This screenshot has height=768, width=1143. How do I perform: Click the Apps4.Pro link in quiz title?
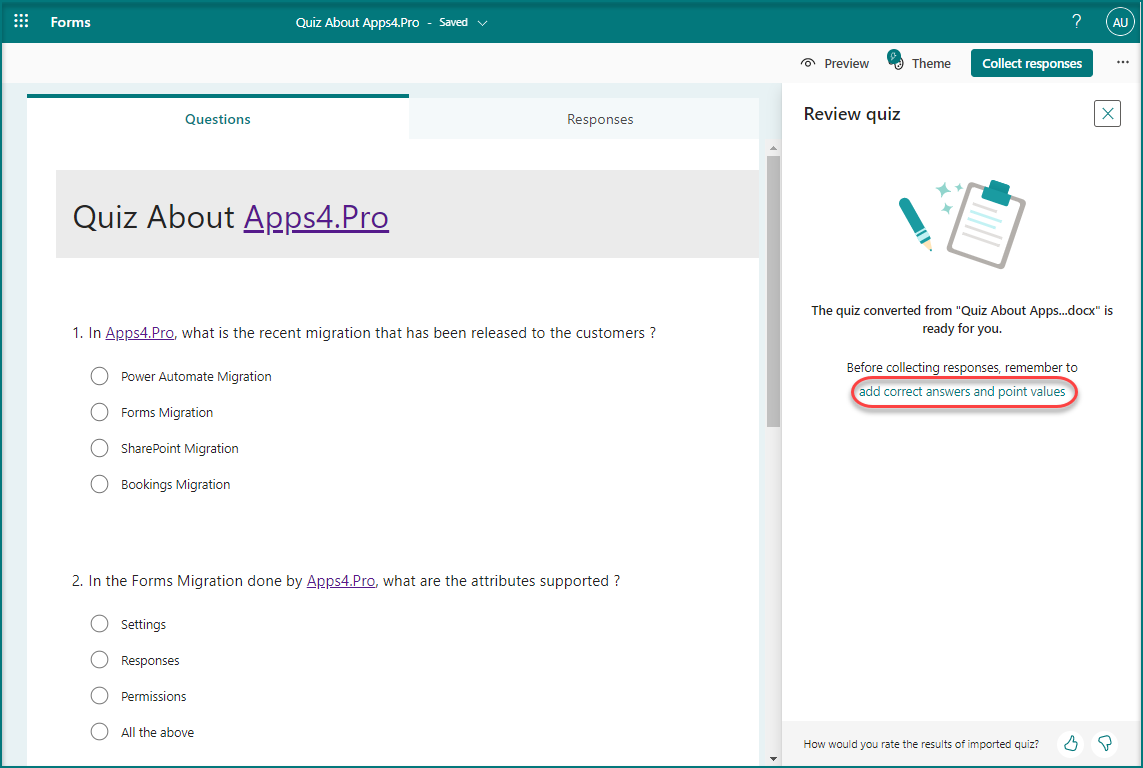316,217
